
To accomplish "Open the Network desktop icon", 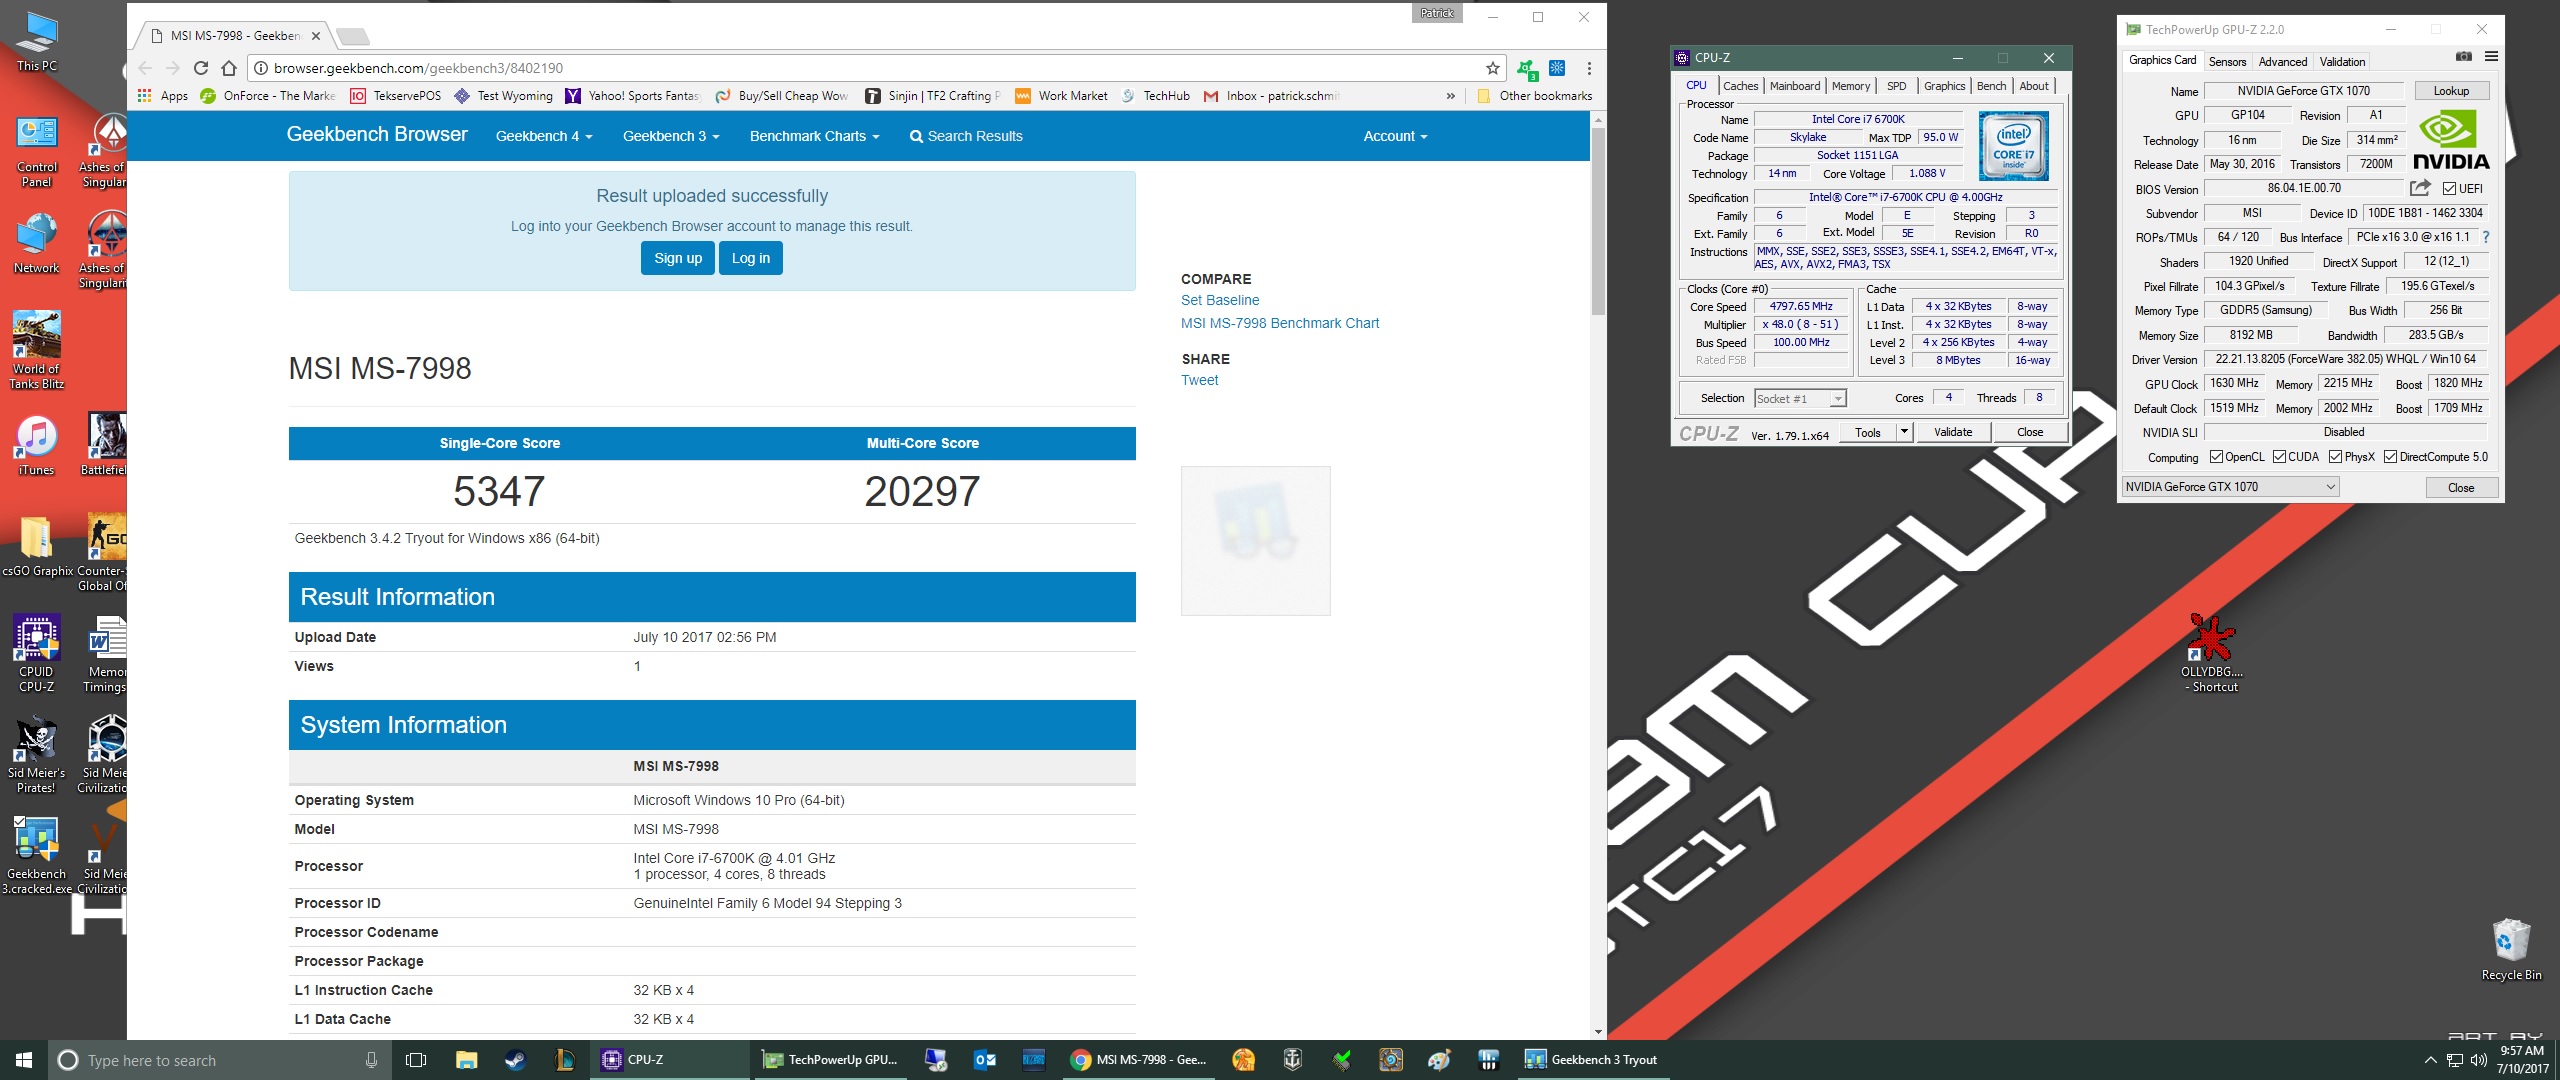I will (37, 244).
